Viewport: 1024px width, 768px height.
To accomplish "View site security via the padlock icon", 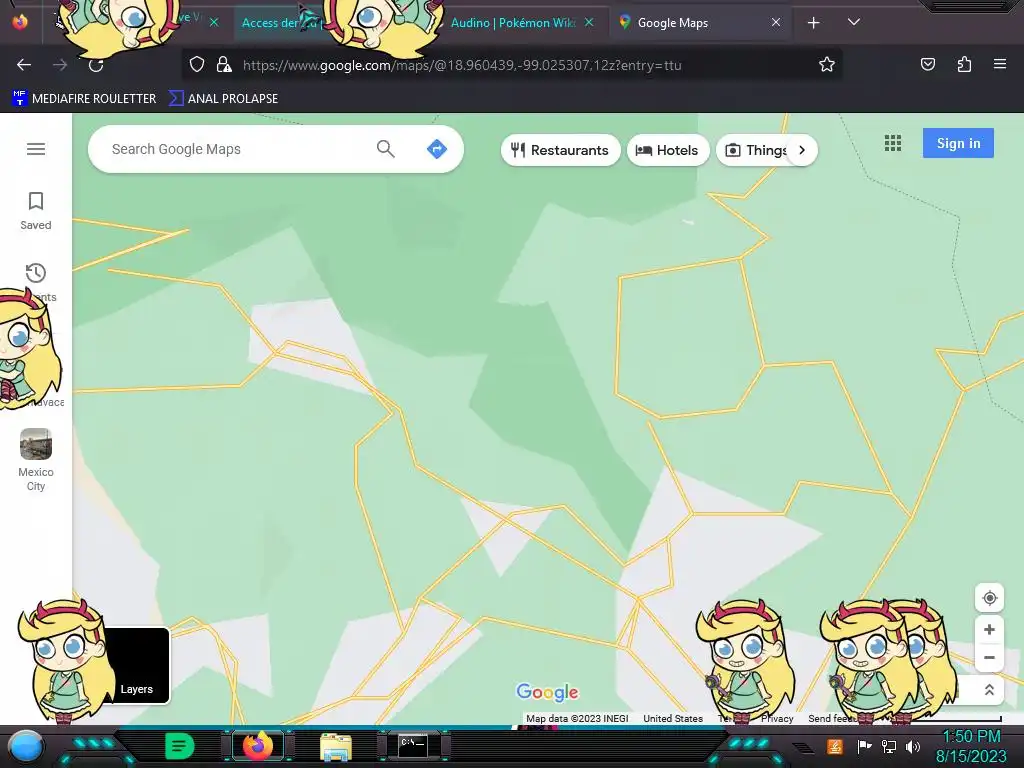I will coord(224,65).
